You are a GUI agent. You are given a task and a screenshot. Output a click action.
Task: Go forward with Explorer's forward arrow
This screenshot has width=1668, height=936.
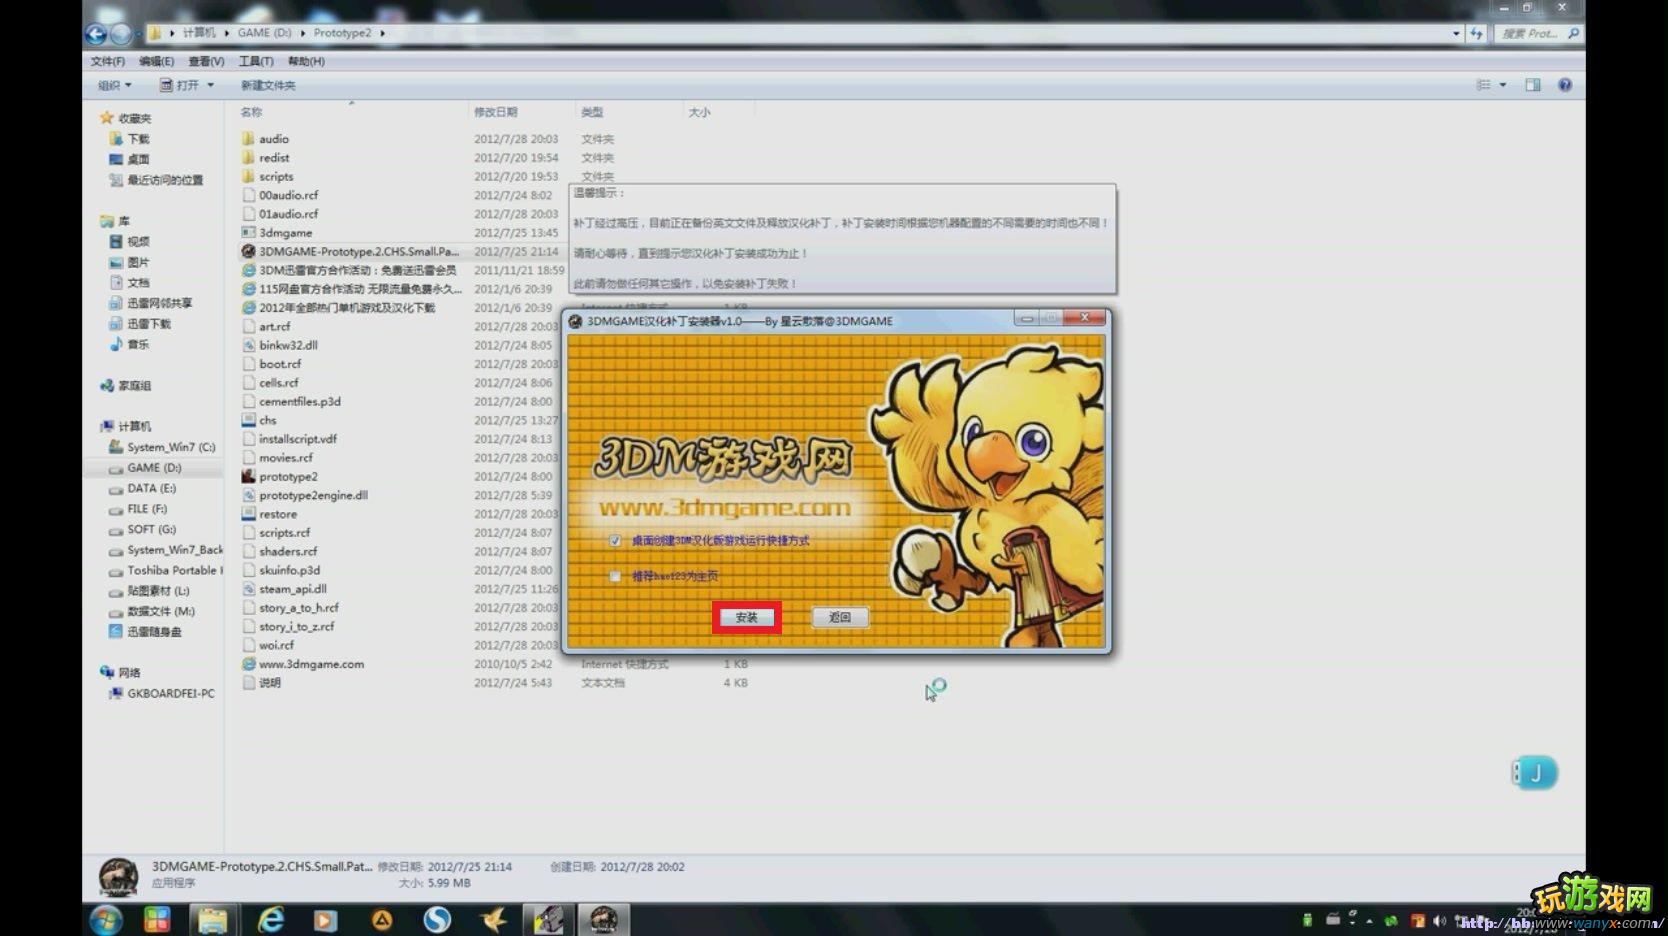pos(121,34)
